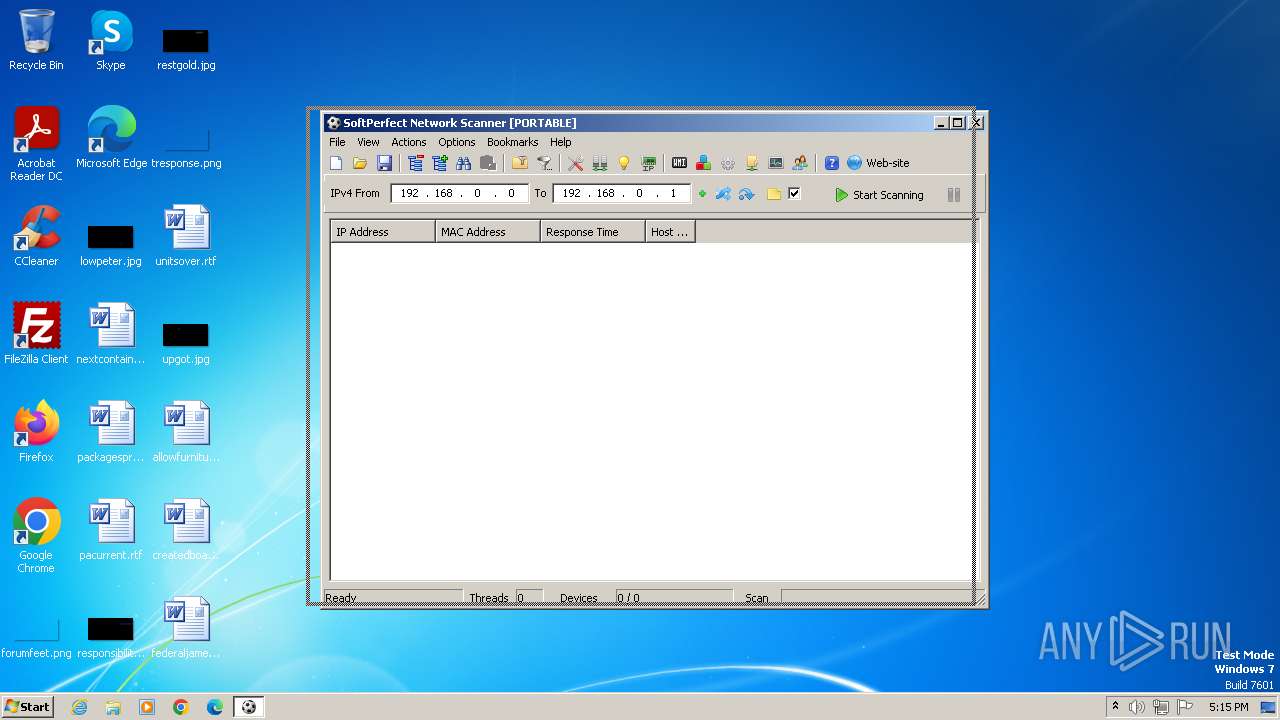The height and width of the screenshot is (720, 1280).
Task: Select the Recycle Bin desktop icon
Action: click(36, 40)
